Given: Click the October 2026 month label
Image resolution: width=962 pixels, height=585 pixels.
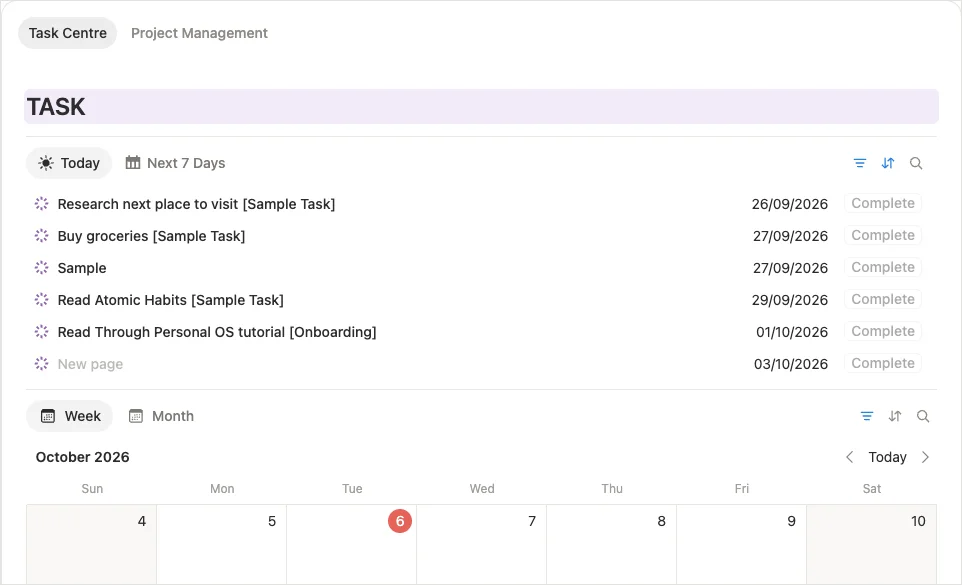Looking at the screenshot, I should point(82,457).
